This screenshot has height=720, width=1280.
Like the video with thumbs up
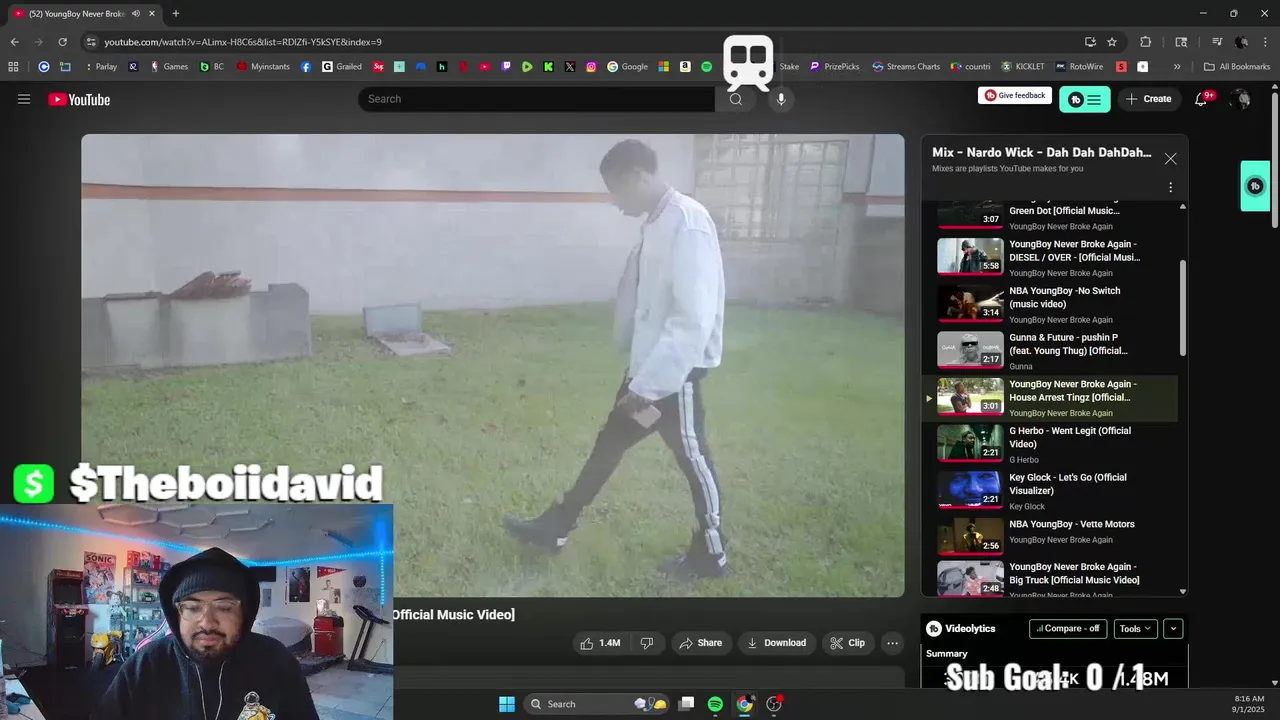[x=599, y=643]
